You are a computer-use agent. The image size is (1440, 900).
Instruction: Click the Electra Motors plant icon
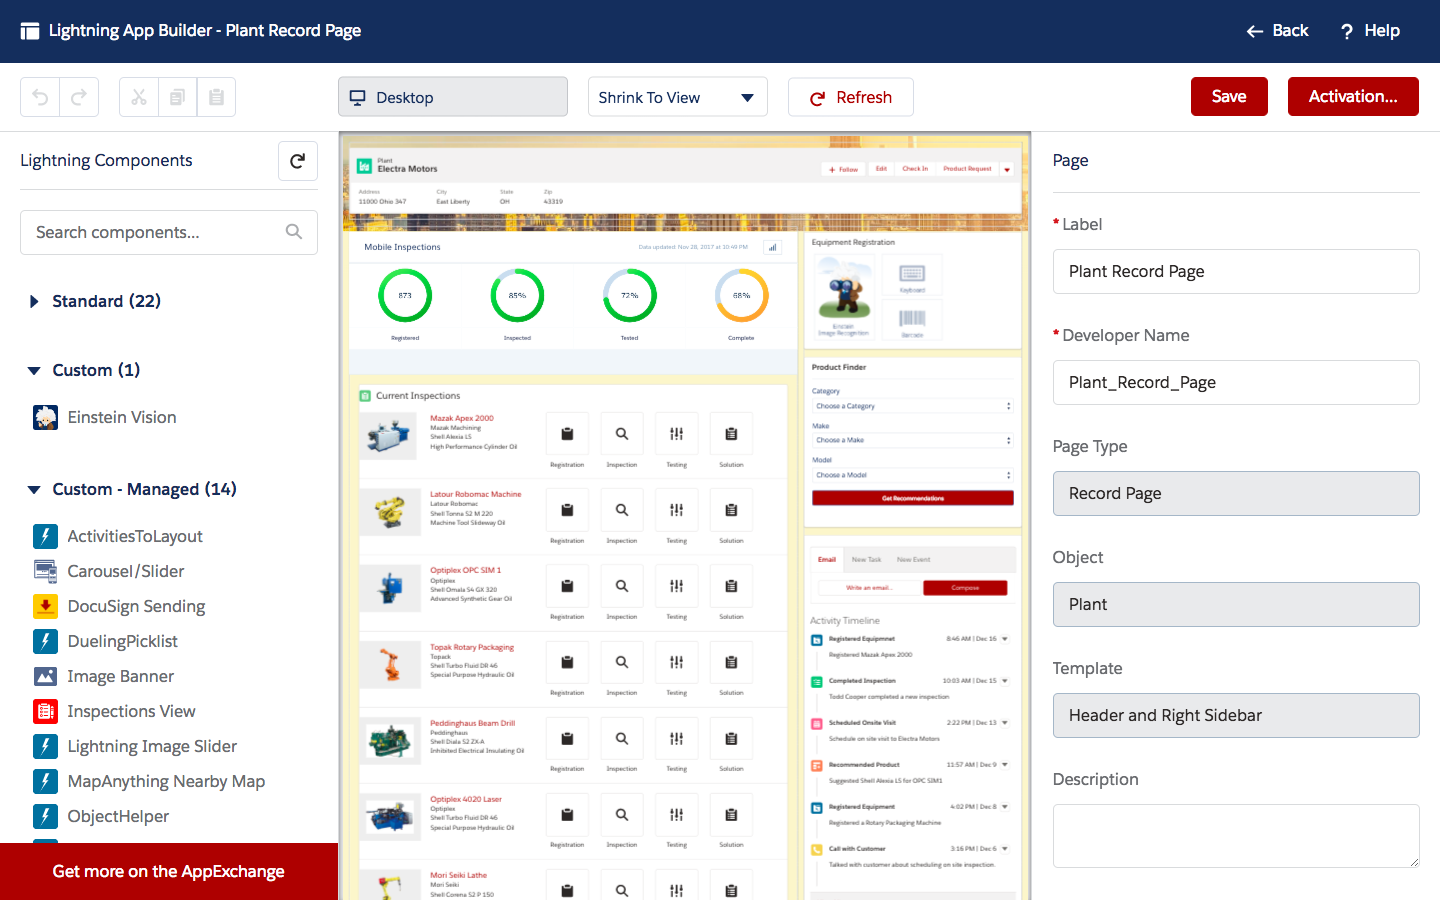pos(365,166)
